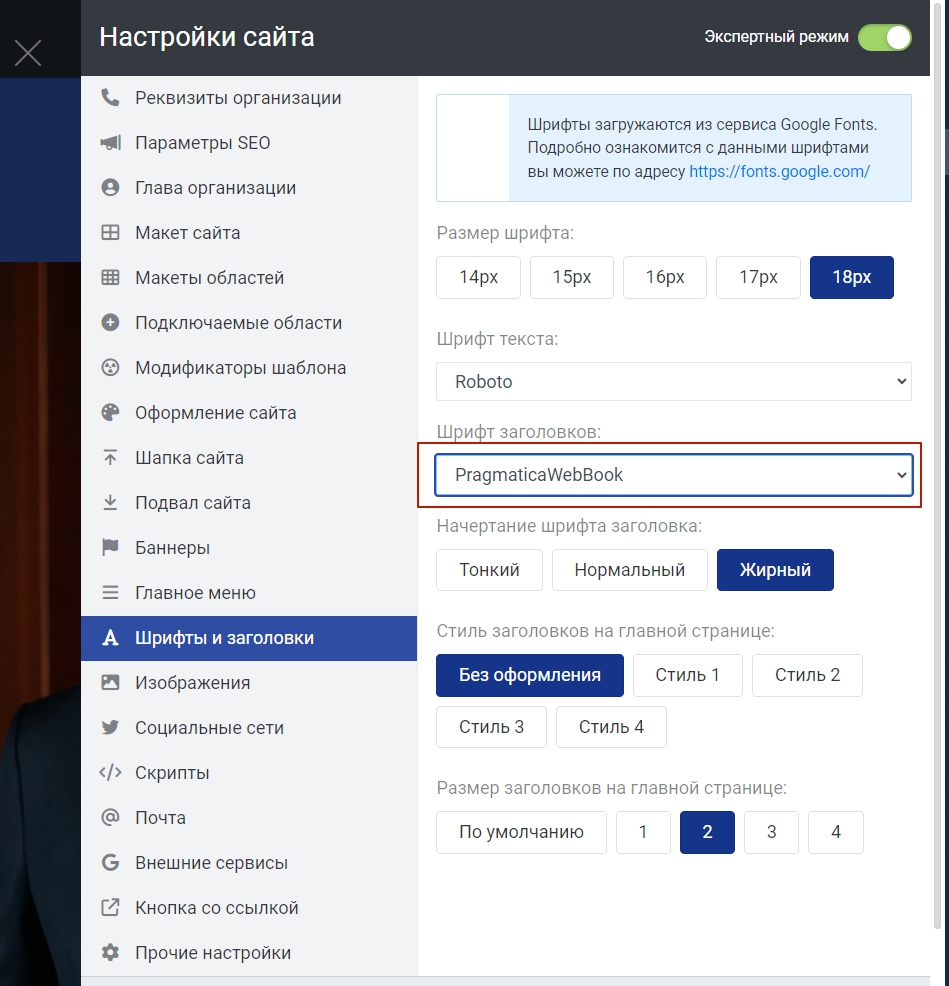
Task: Open the Шрифт текста Roboto dropdown
Action: click(x=673, y=381)
